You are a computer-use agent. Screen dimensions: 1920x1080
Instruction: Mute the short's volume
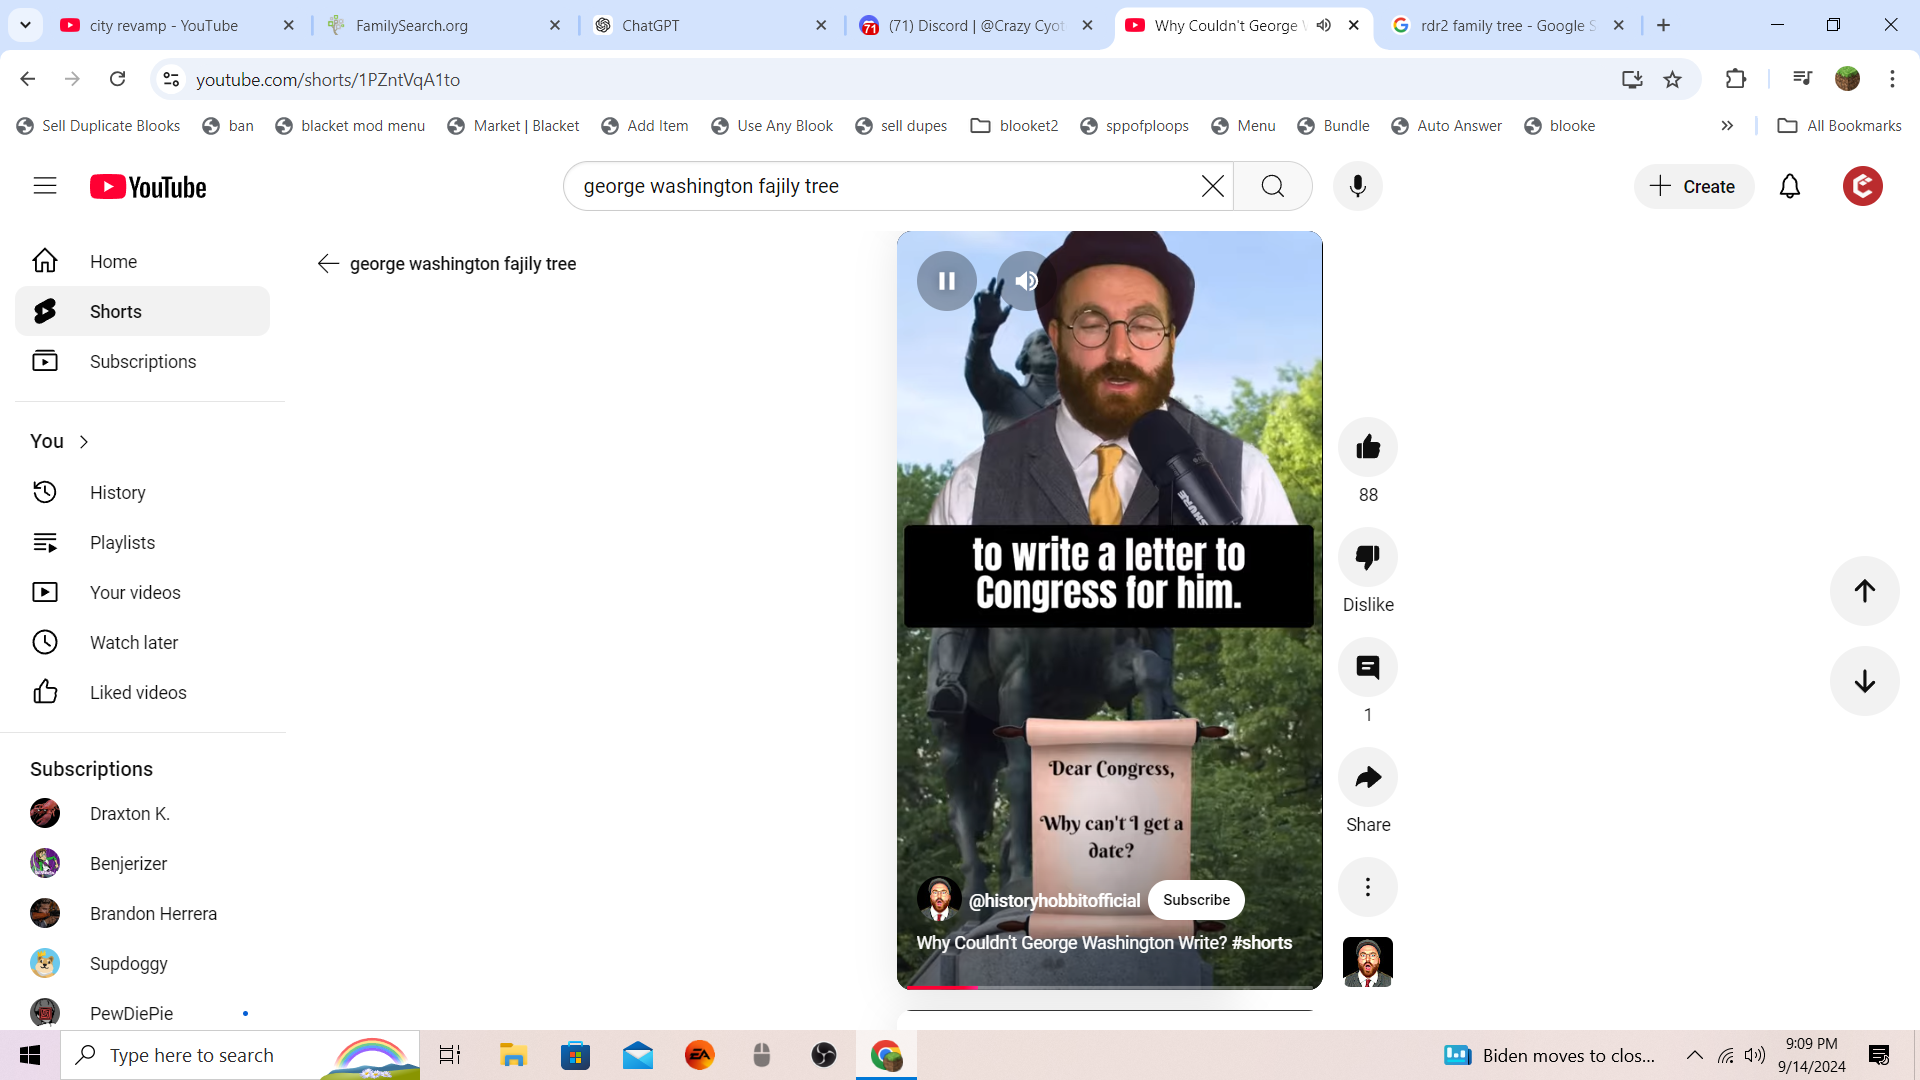pos(1026,281)
